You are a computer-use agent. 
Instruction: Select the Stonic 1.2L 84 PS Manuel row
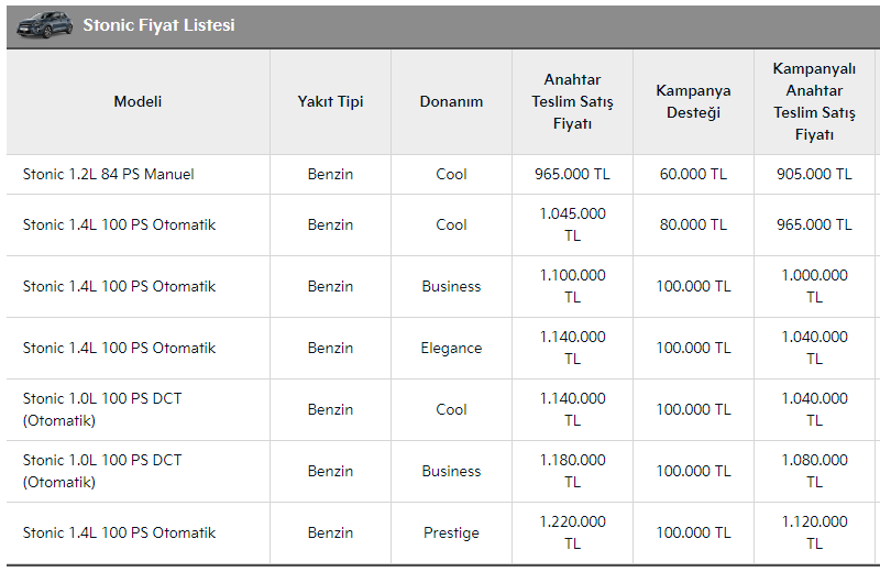click(x=108, y=174)
